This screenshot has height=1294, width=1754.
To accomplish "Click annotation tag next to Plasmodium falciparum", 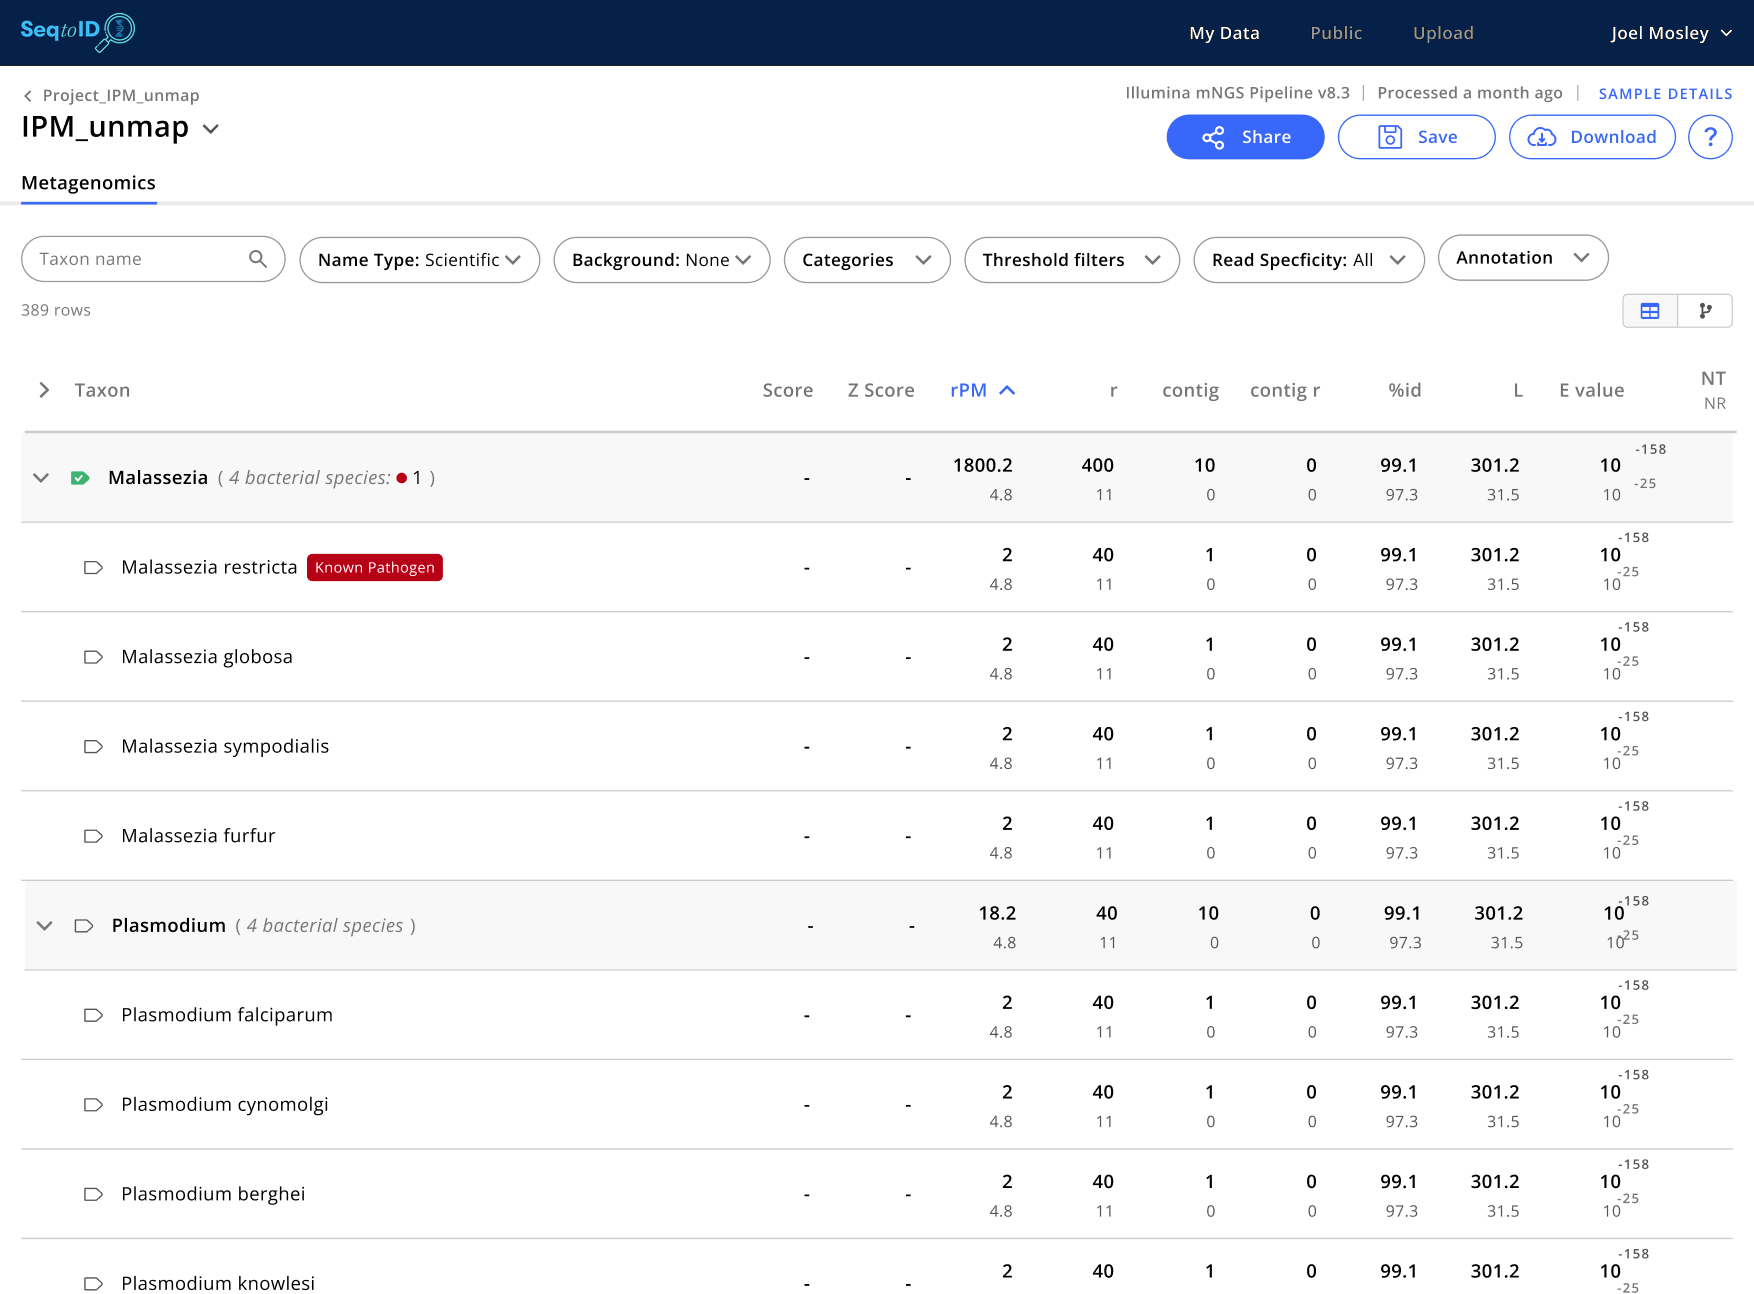I will coord(93,1015).
